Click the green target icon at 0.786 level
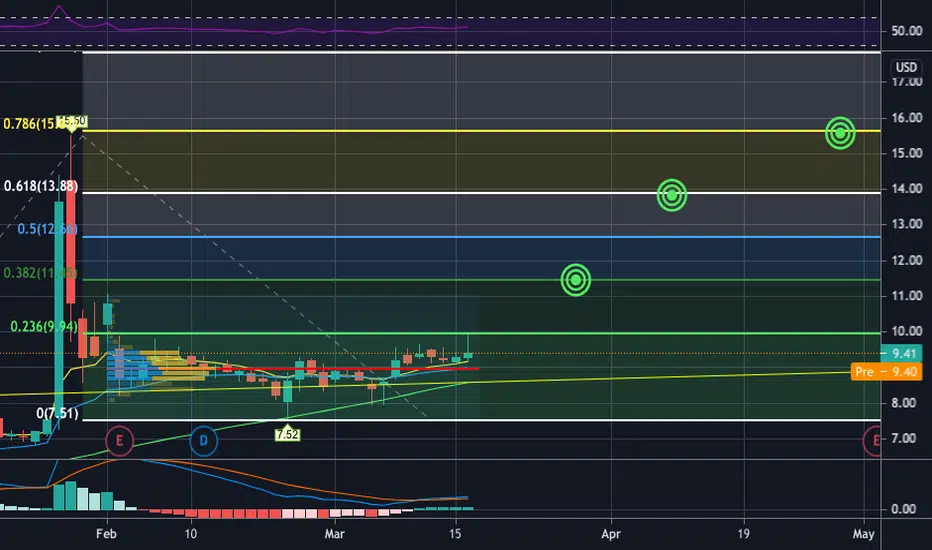This screenshot has width=932, height=550. click(840, 133)
